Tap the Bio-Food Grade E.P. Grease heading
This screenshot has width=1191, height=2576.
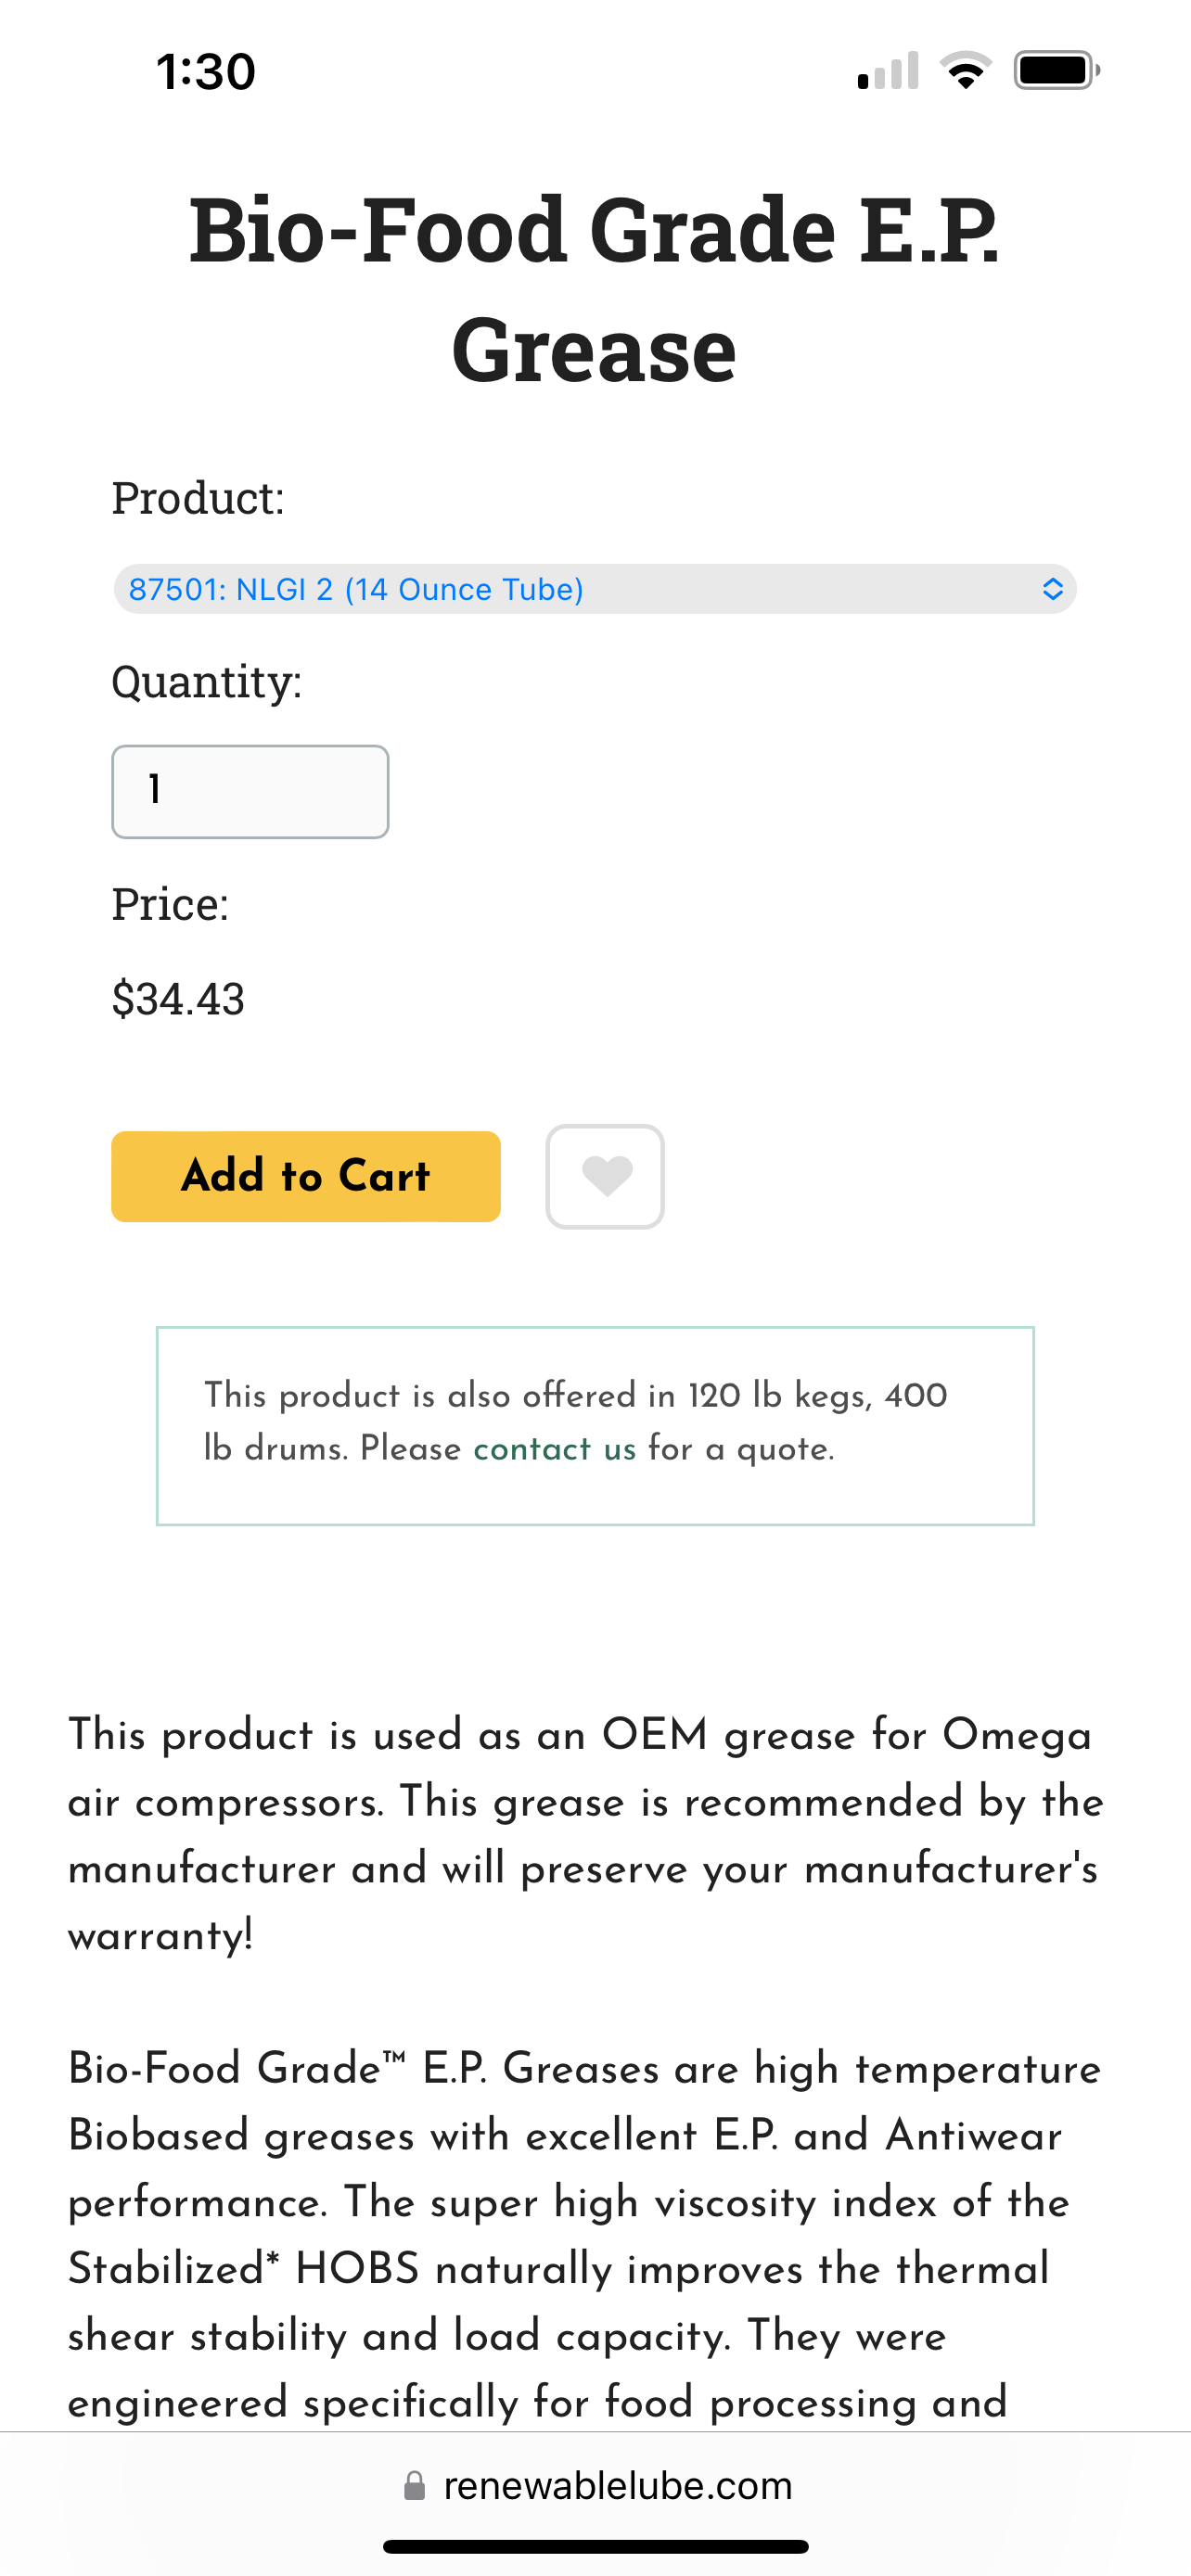(595, 288)
